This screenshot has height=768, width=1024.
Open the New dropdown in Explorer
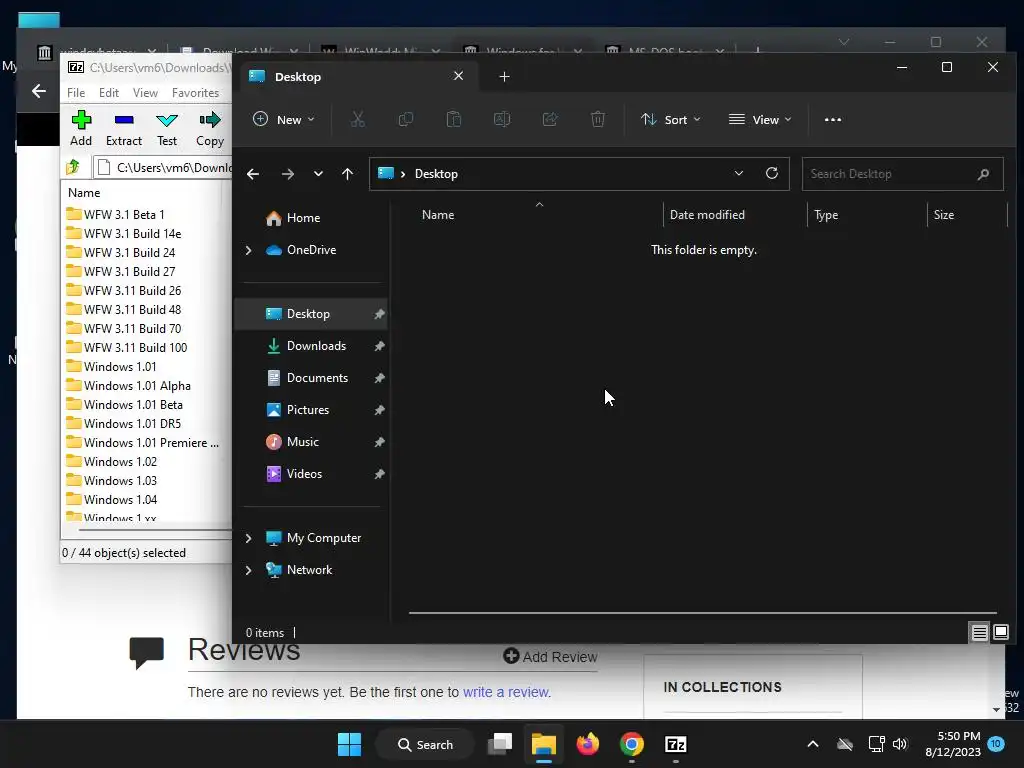(284, 120)
